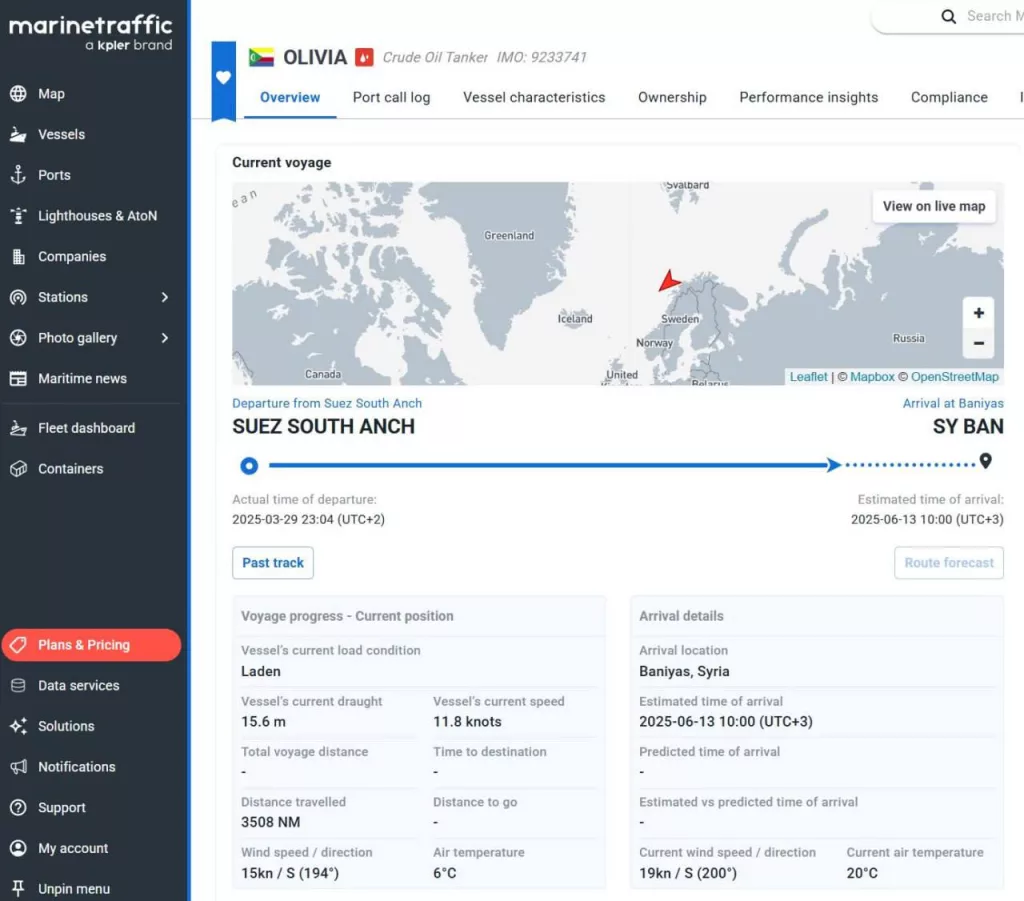Click View on live map
This screenshot has width=1024, height=901.
pos(933,206)
